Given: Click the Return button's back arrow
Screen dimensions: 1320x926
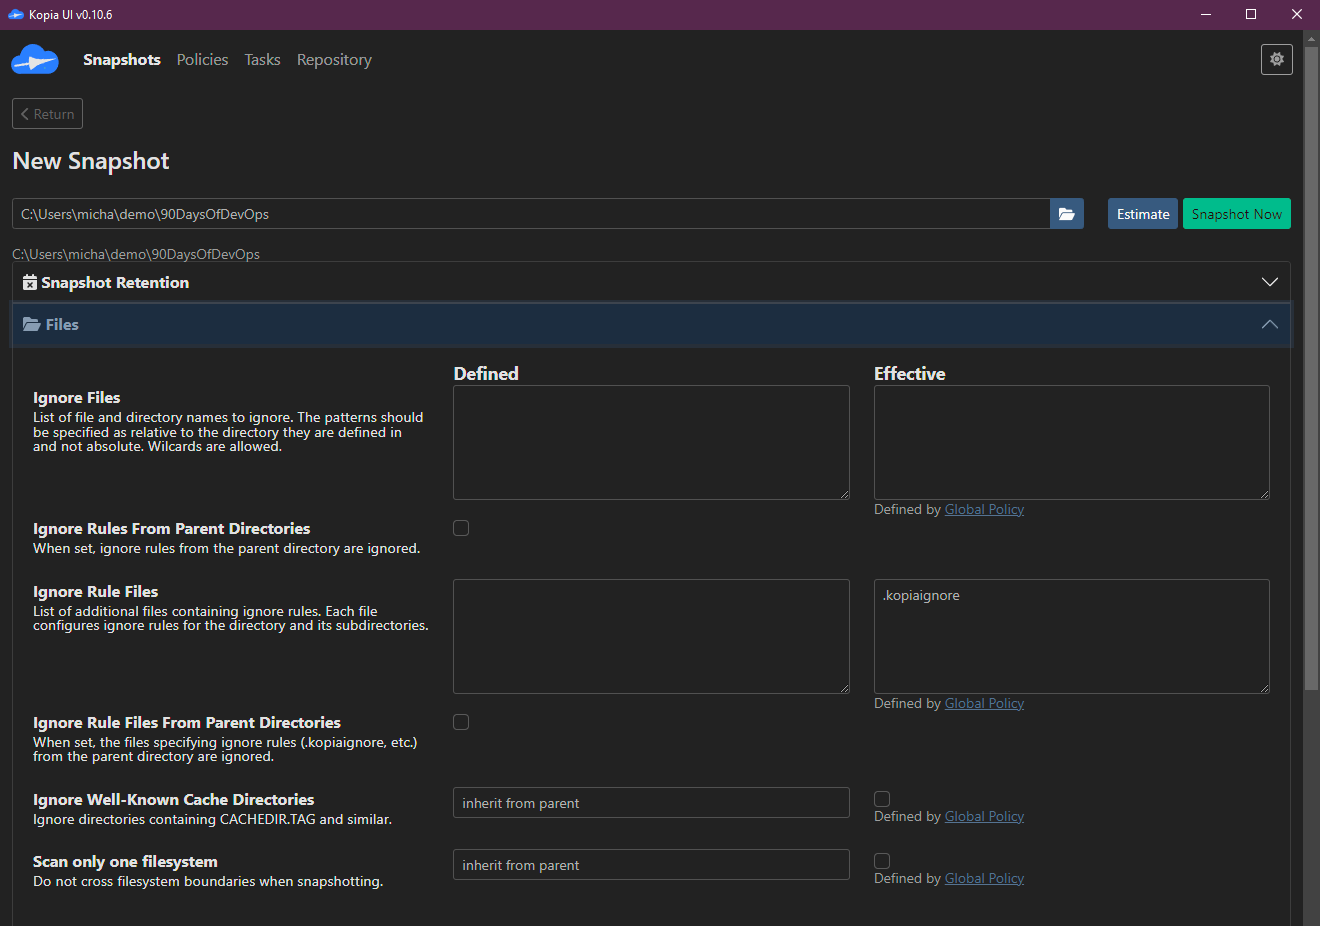Looking at the screenshot, I should point(25,114).
